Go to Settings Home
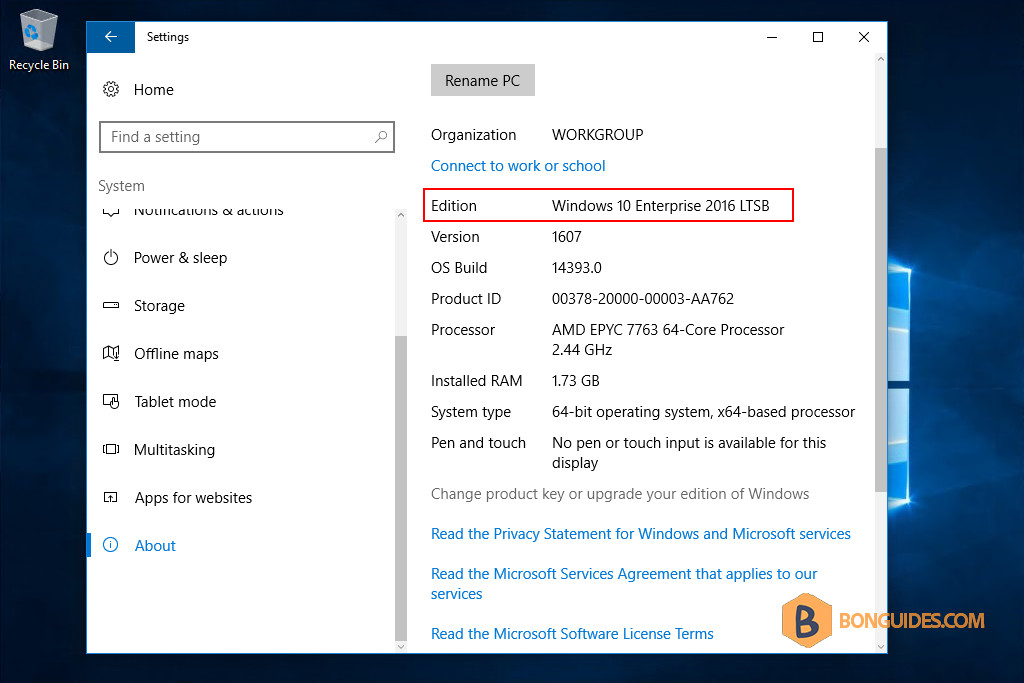 click(x=153, y=89)
